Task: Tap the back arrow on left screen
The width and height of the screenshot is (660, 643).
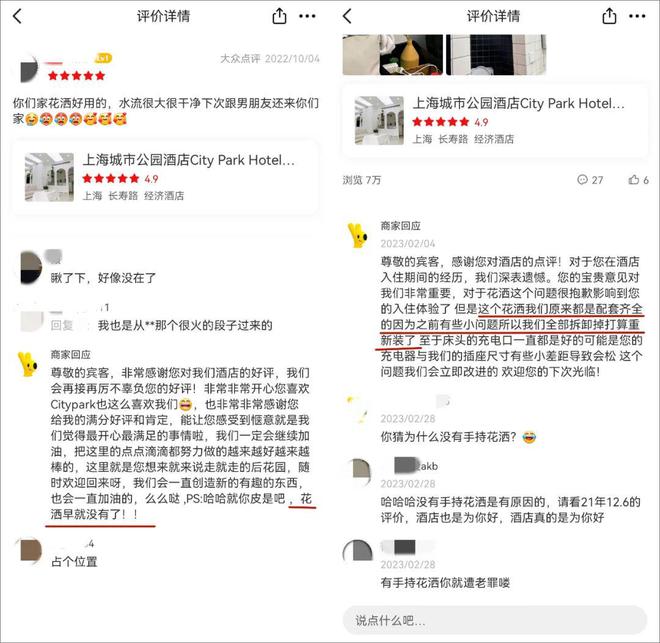Action: [x=17, y=16]
